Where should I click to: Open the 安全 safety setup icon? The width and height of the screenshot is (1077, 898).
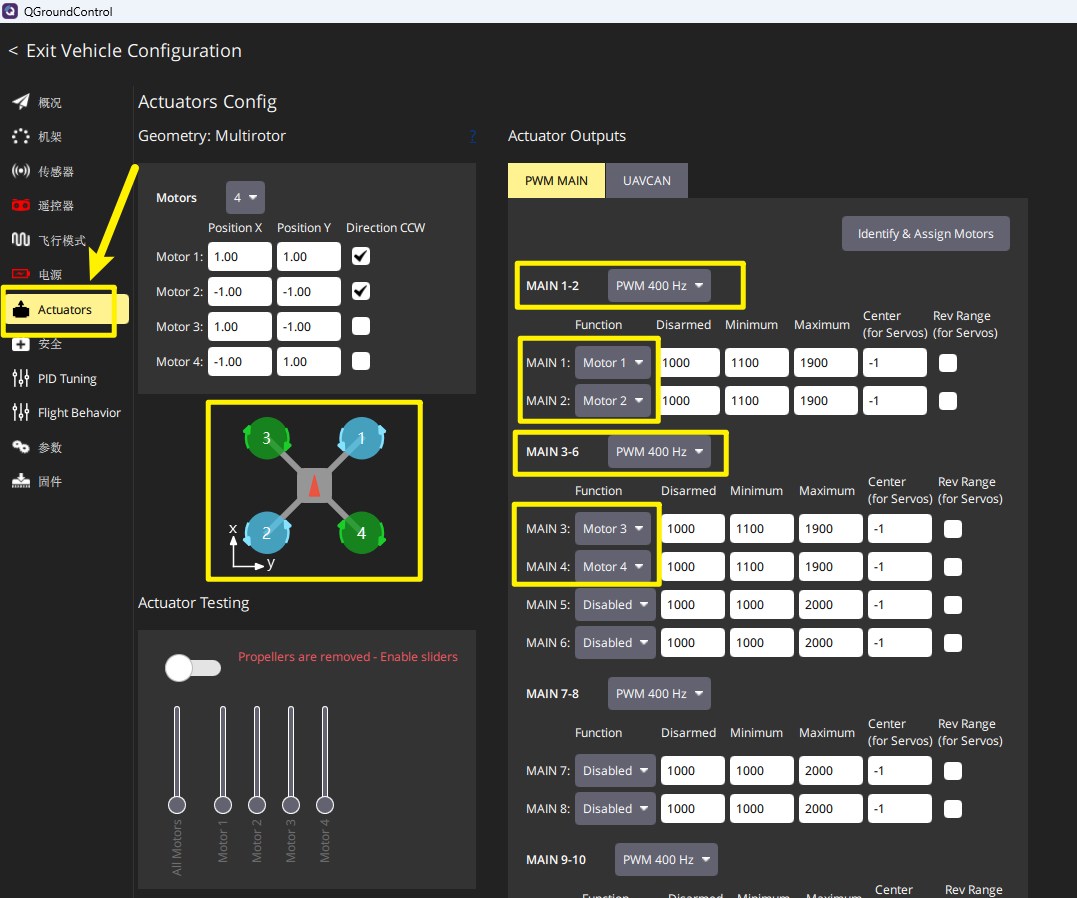click(x=21, y=344)
